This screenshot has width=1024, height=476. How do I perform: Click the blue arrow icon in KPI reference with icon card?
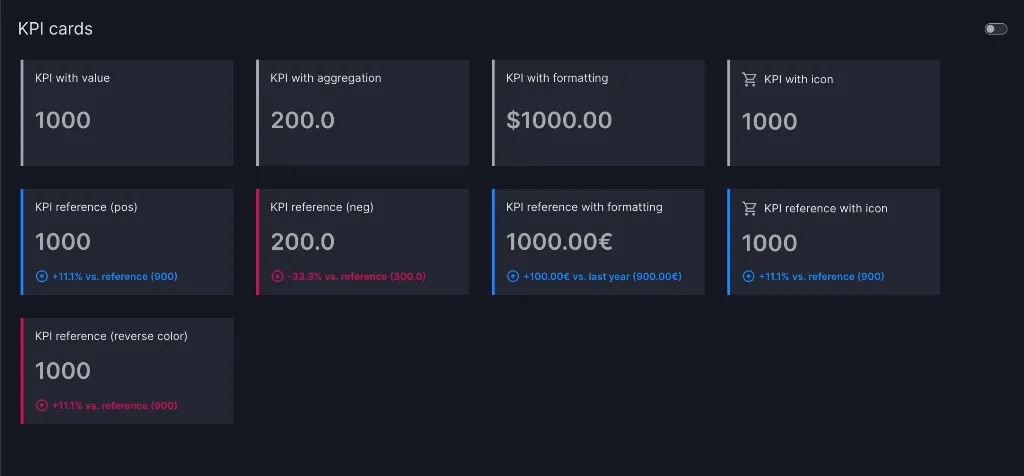click(x=748, y=276)
